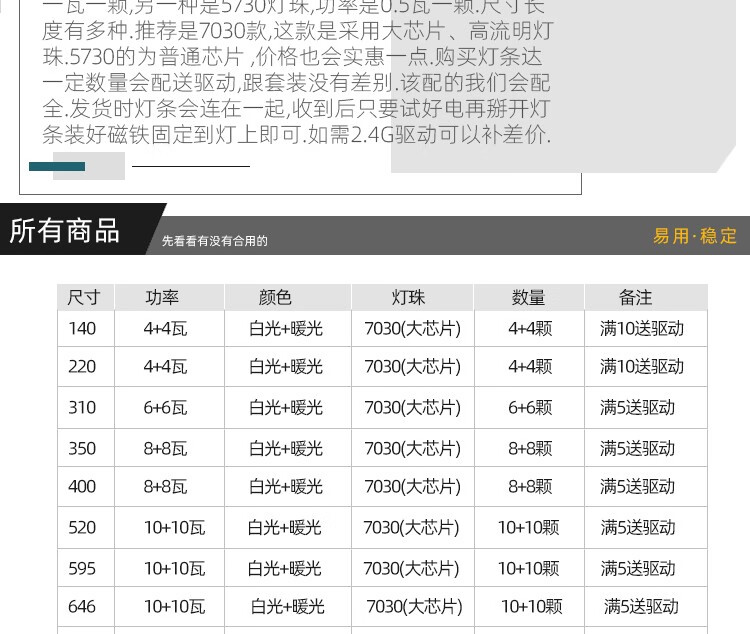The image size is (750, 634).
Task: Select size cell 520
Action: (x=82, y=528)
